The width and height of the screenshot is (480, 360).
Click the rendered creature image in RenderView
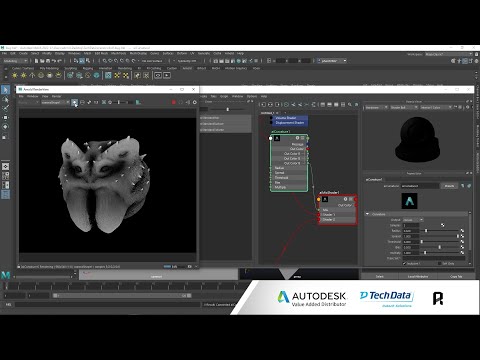(104, 184)
